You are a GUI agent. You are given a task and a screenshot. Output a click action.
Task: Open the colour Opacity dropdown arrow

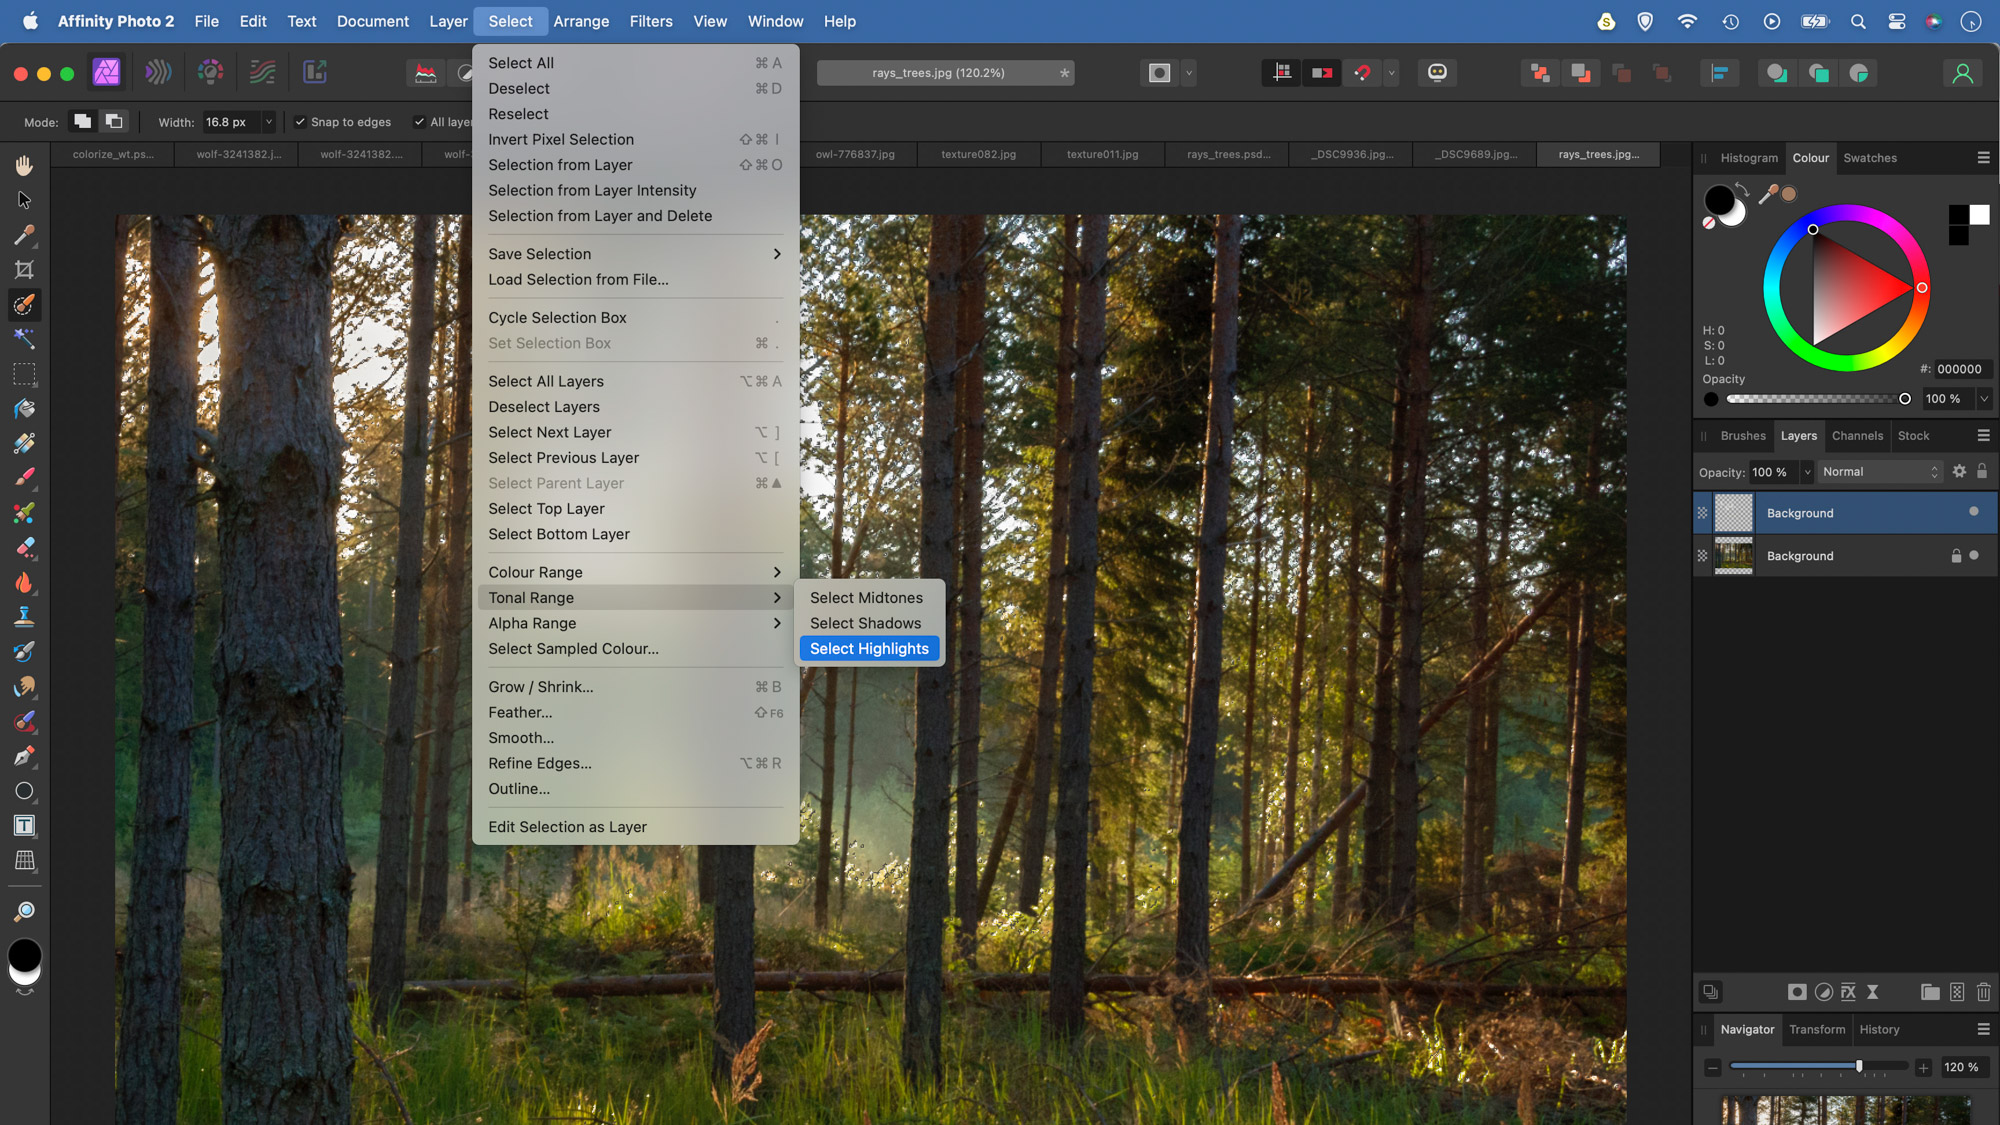(x=1984, y=399)
